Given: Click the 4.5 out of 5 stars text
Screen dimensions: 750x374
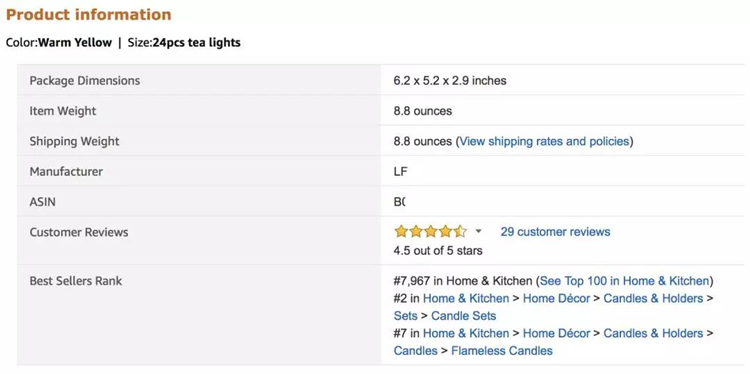Looking at the screenshot, I should 438,251.
